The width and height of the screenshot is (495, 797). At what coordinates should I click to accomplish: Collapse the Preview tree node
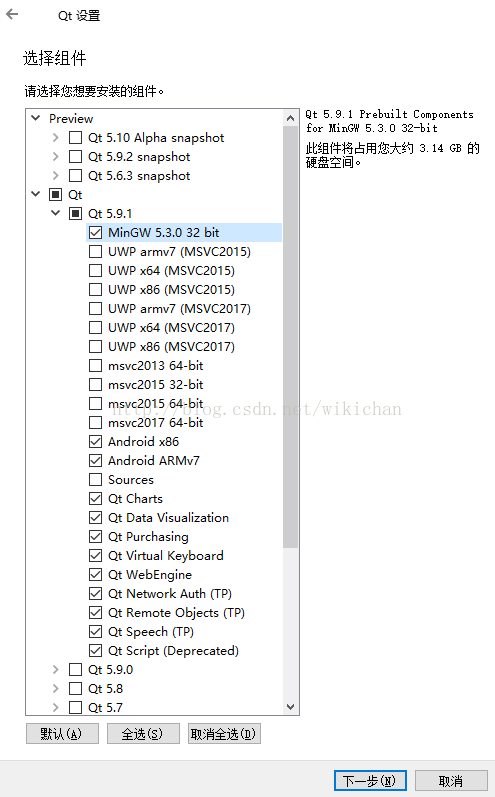click(x=36, y=118)
